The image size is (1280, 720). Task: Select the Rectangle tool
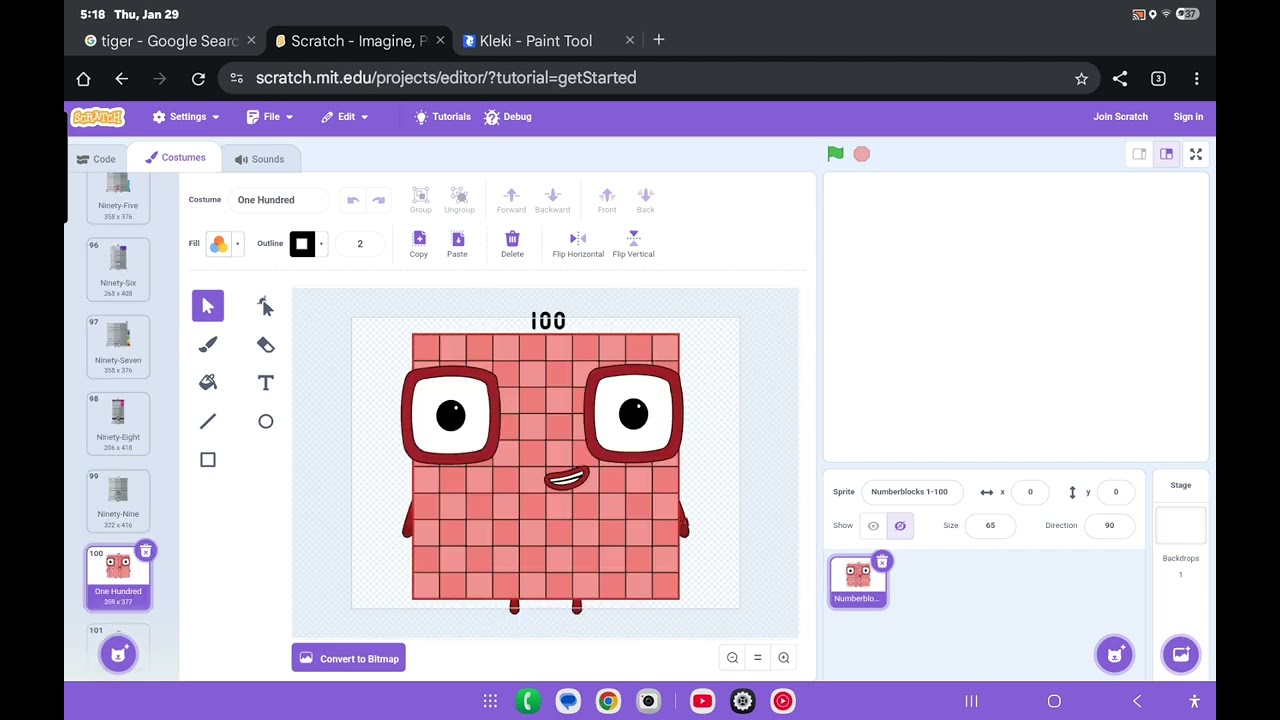click(x=208, y=460)
